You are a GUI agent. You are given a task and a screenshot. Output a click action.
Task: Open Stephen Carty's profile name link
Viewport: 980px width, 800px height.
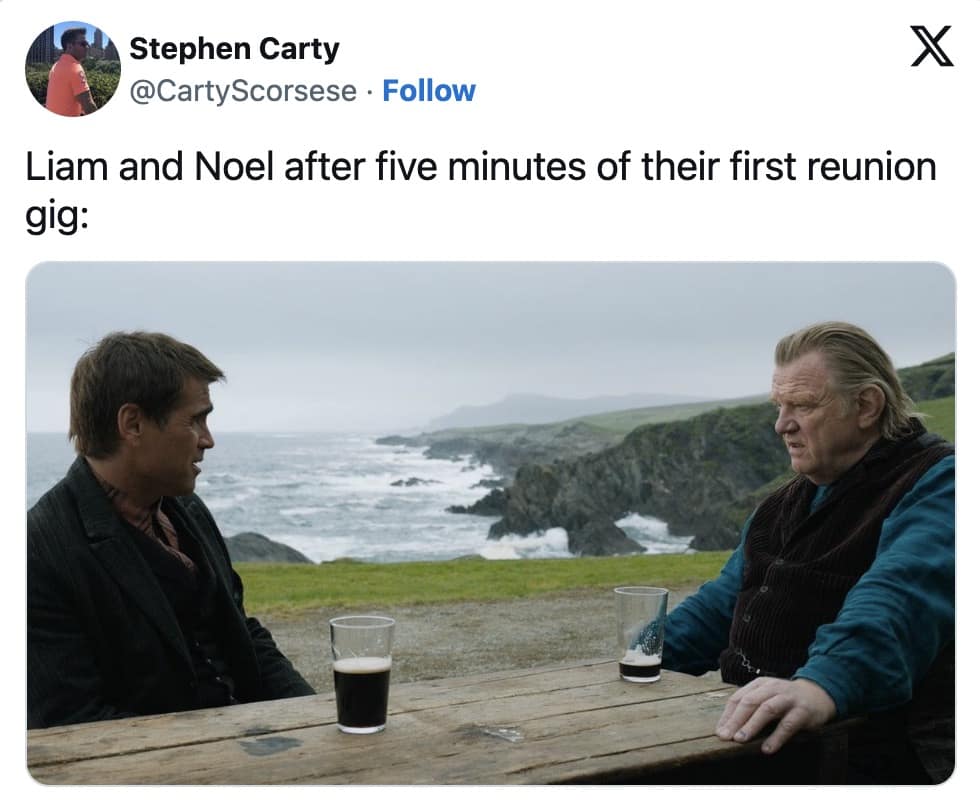click(x=234, y=48)
